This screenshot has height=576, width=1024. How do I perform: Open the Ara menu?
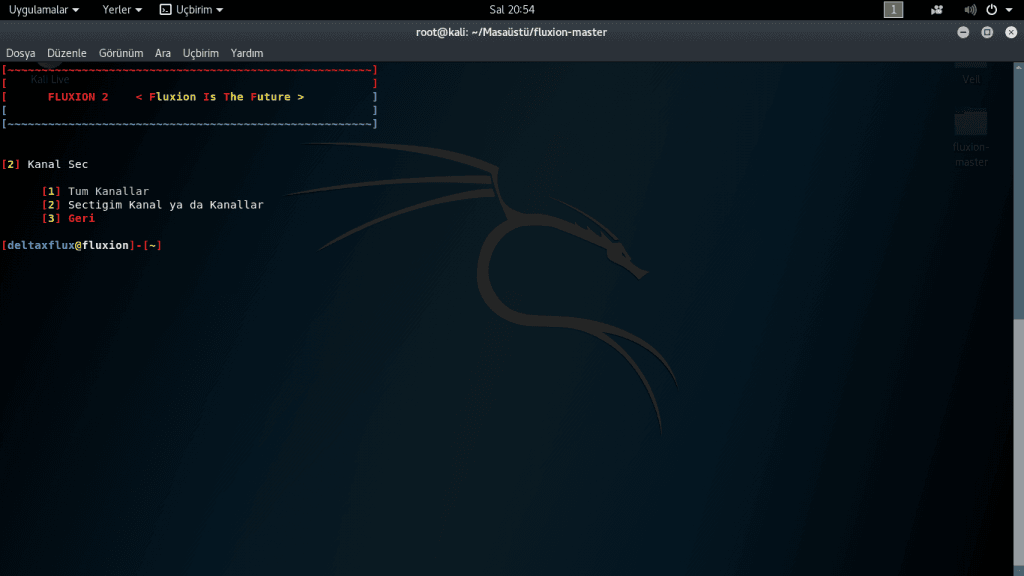(163, 53)
